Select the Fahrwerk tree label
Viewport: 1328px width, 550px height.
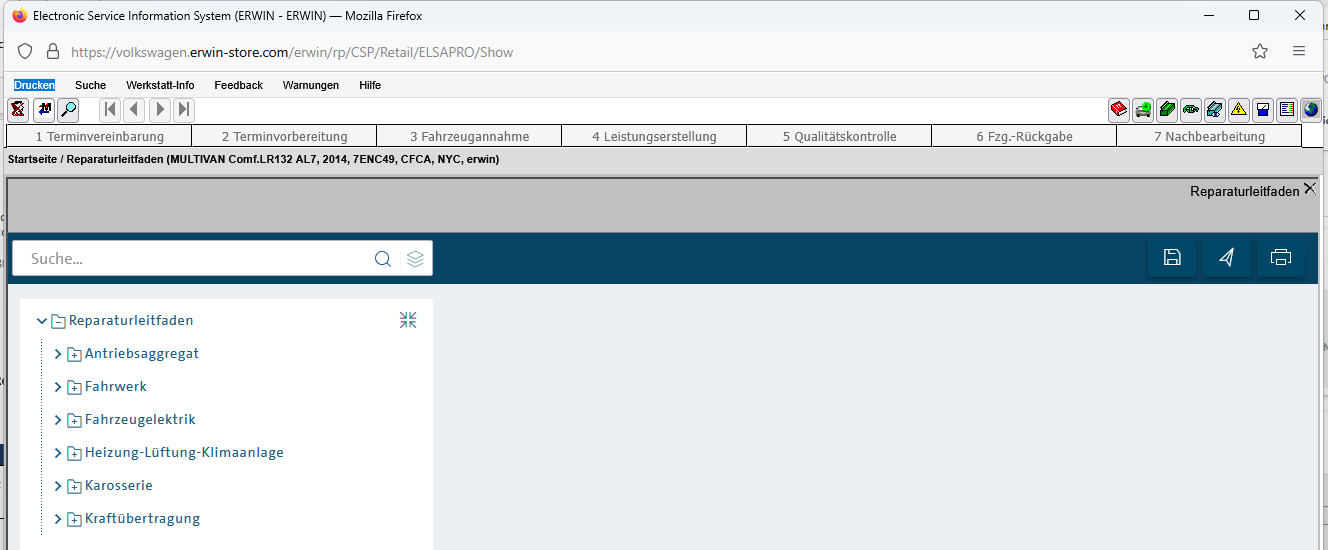click(x=116, y=387)
